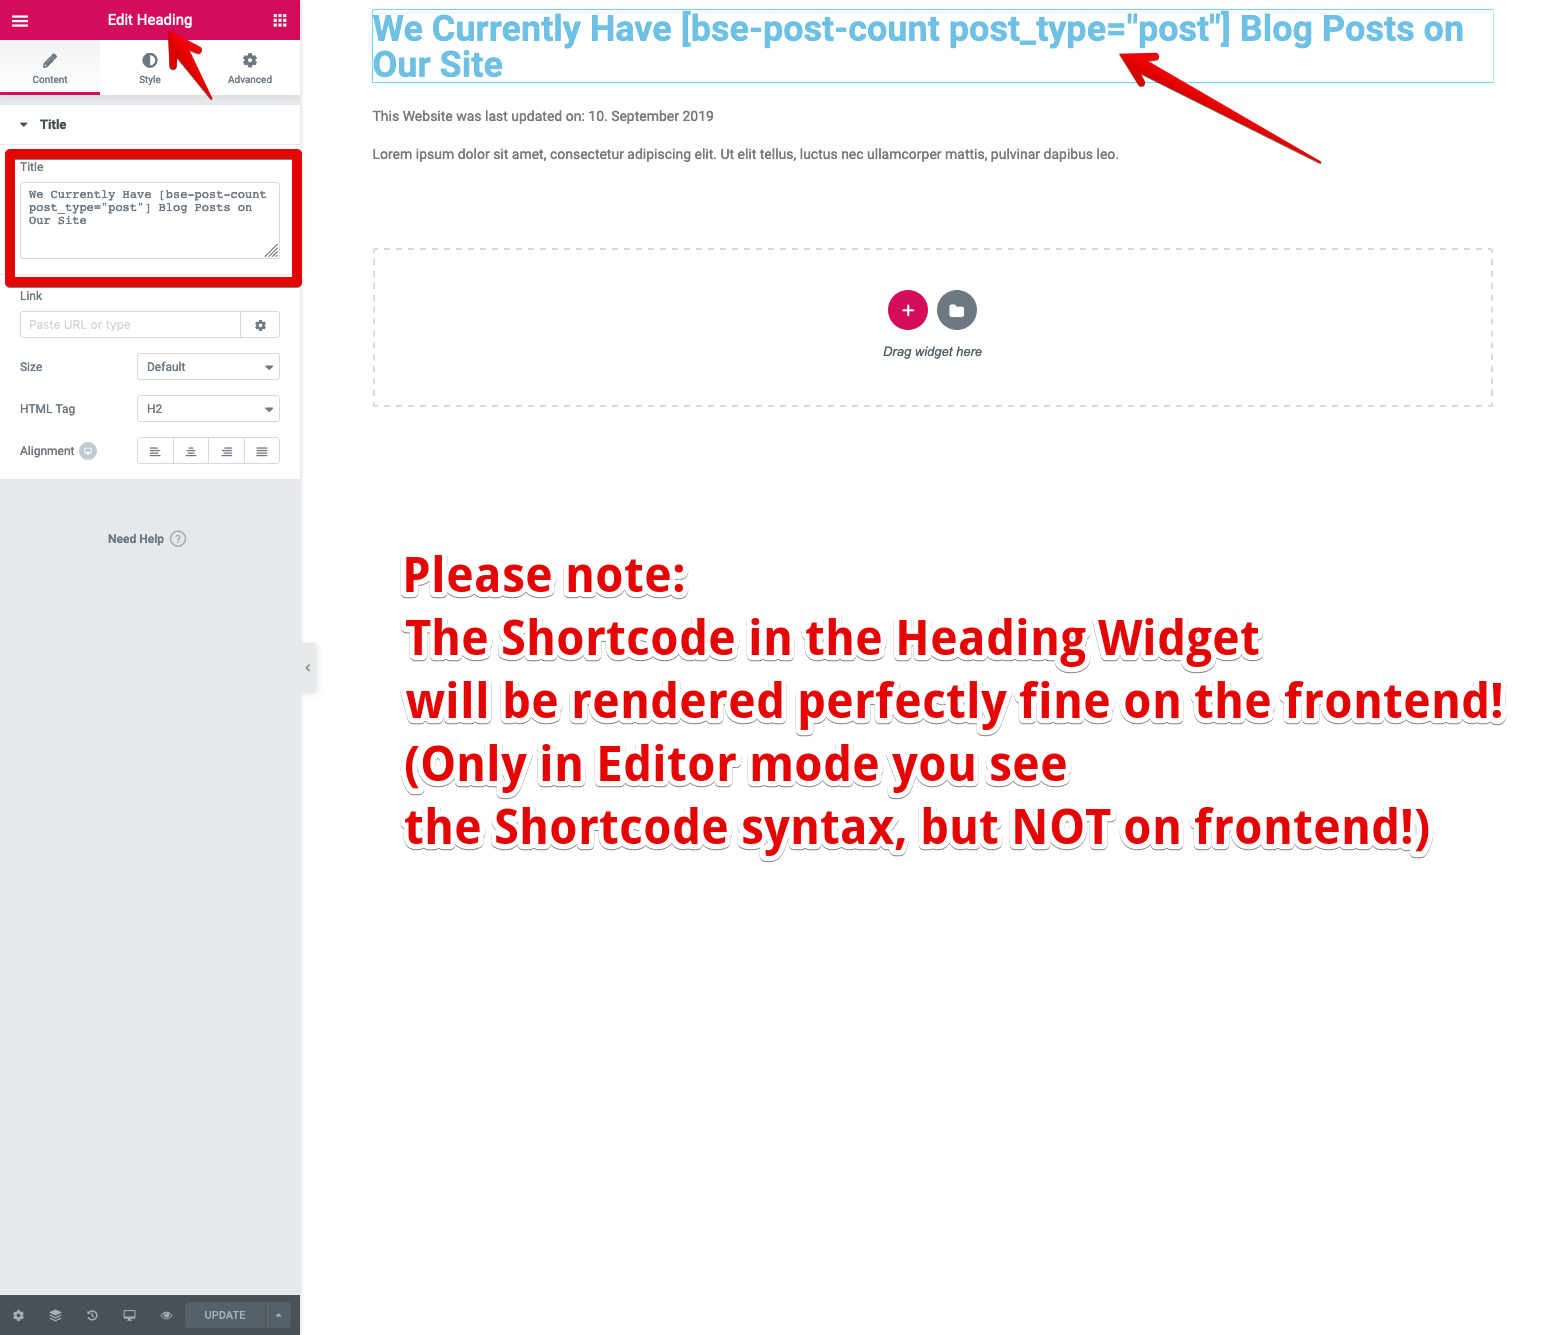Open the Size dropdown
The height and width of the screenshot is (1335, 1565).
point(208,367)
